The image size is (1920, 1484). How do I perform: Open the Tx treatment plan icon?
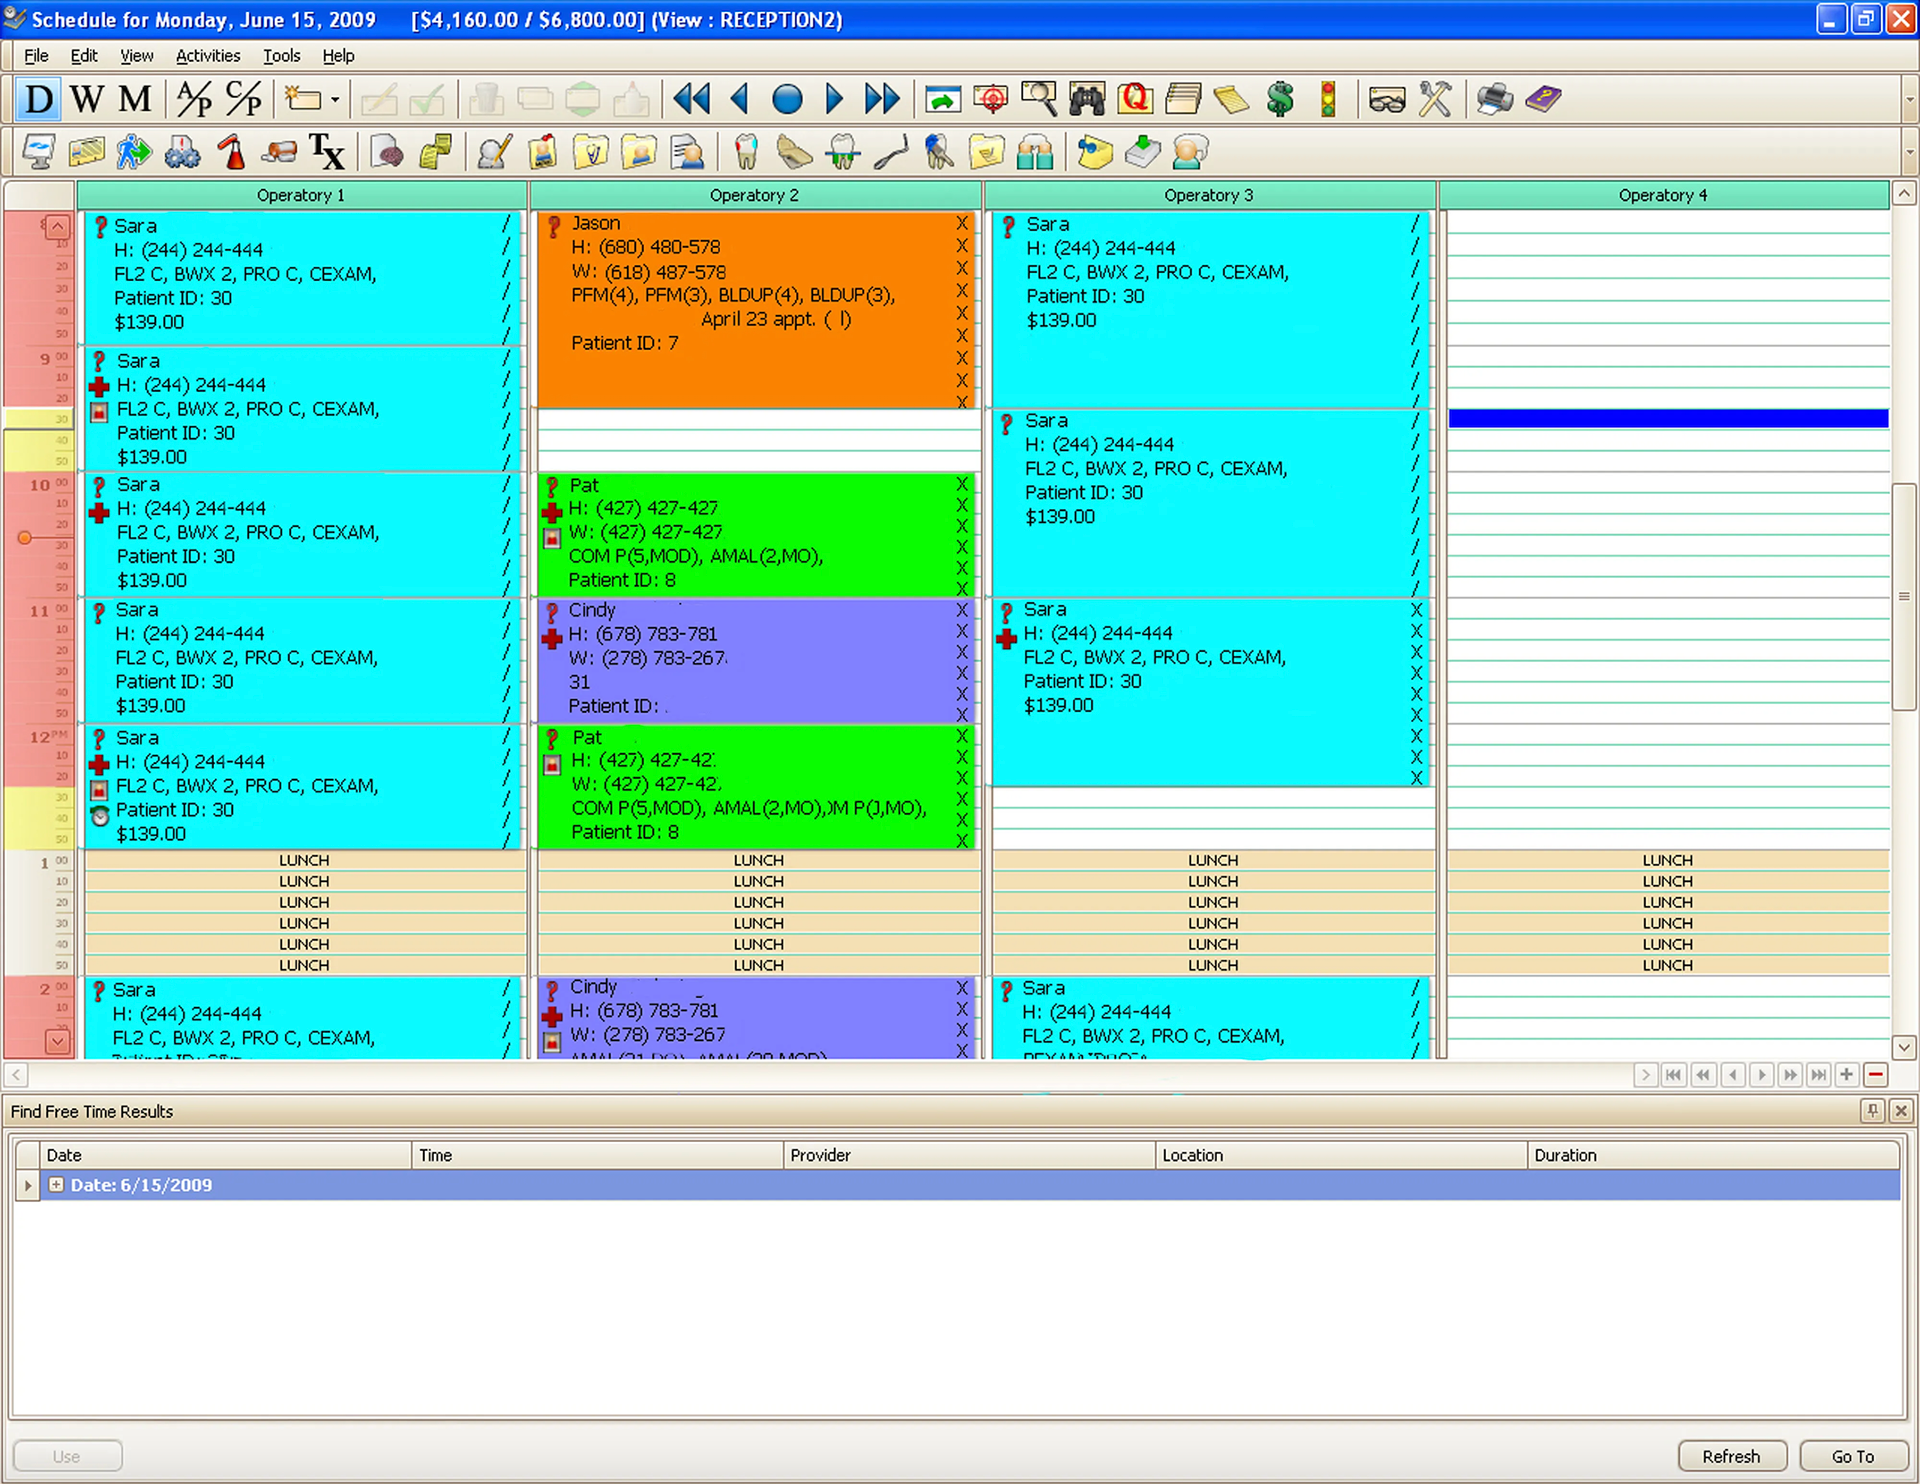click(326, 152)
